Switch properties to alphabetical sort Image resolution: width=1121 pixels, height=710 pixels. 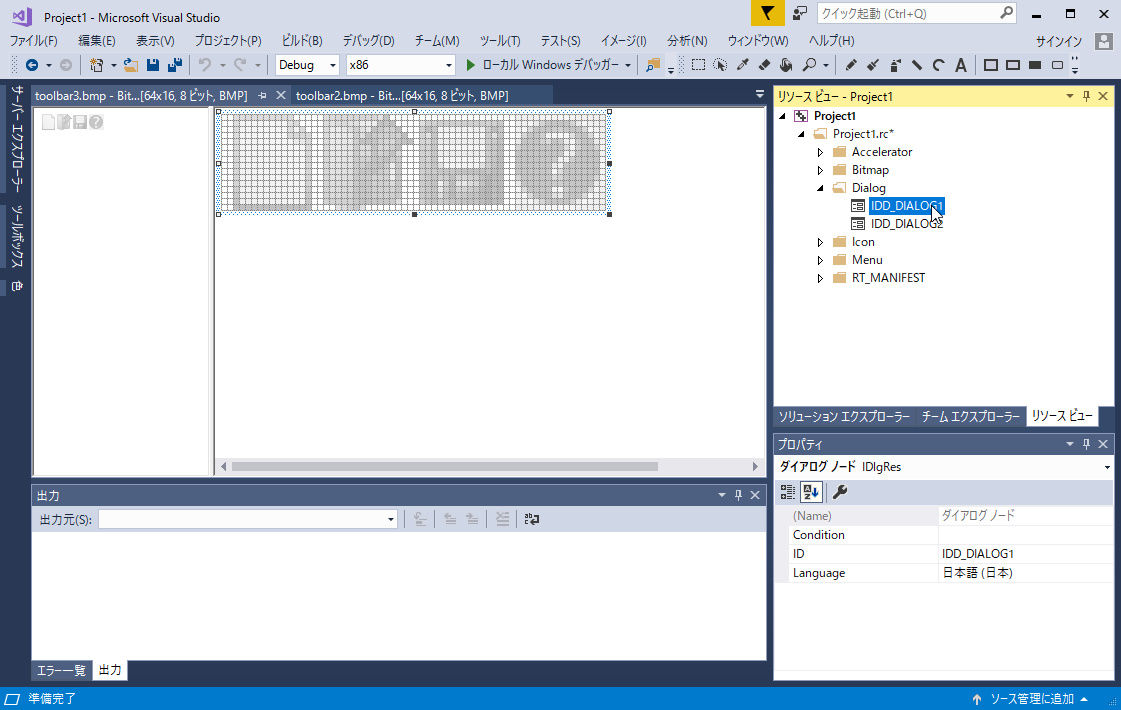(811, 491)
